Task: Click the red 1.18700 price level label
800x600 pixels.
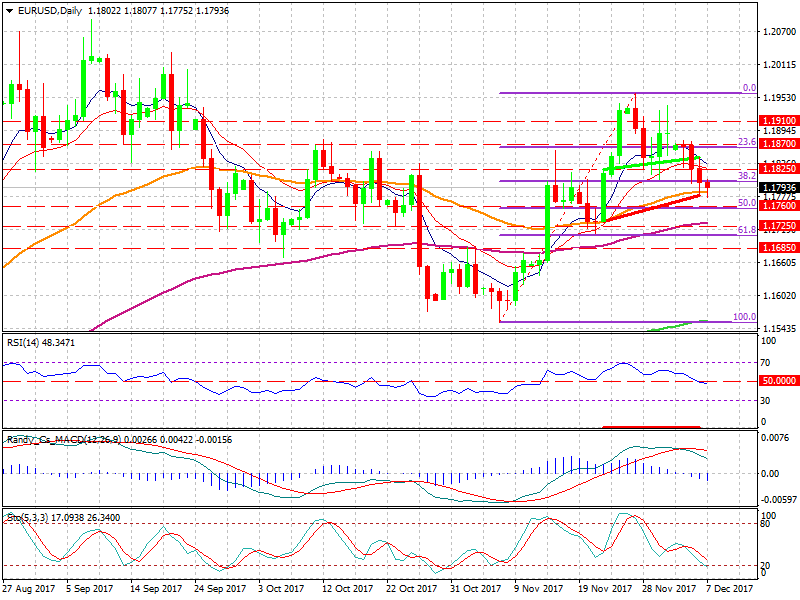Action: [779, 144]
